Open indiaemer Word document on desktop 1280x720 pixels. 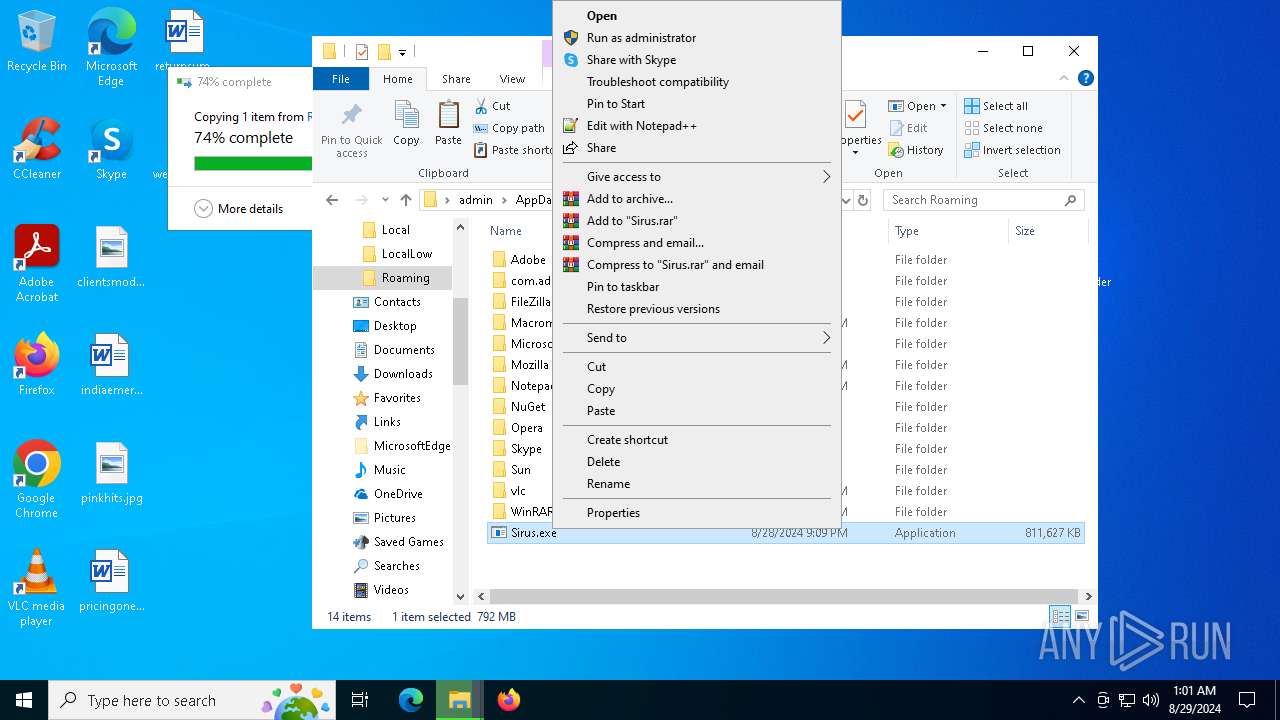(x=111, y=364)
